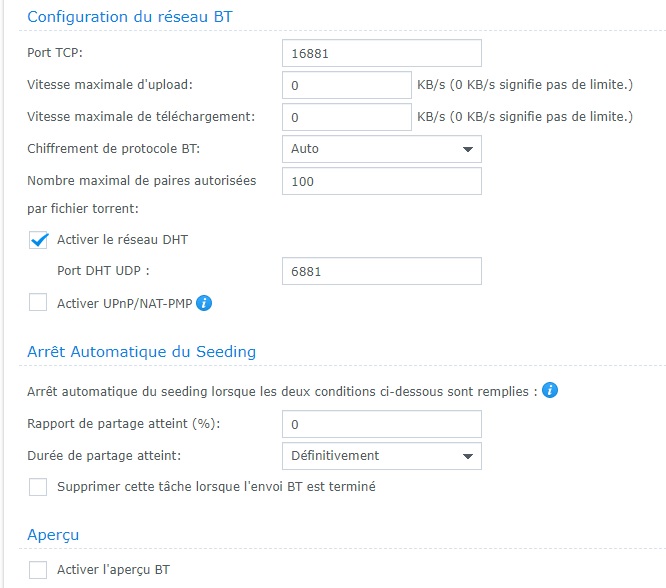Enable Activer l'aperçu BT checkbox
The width and height of the screenshot is (666, 588).
coord(39,570)
